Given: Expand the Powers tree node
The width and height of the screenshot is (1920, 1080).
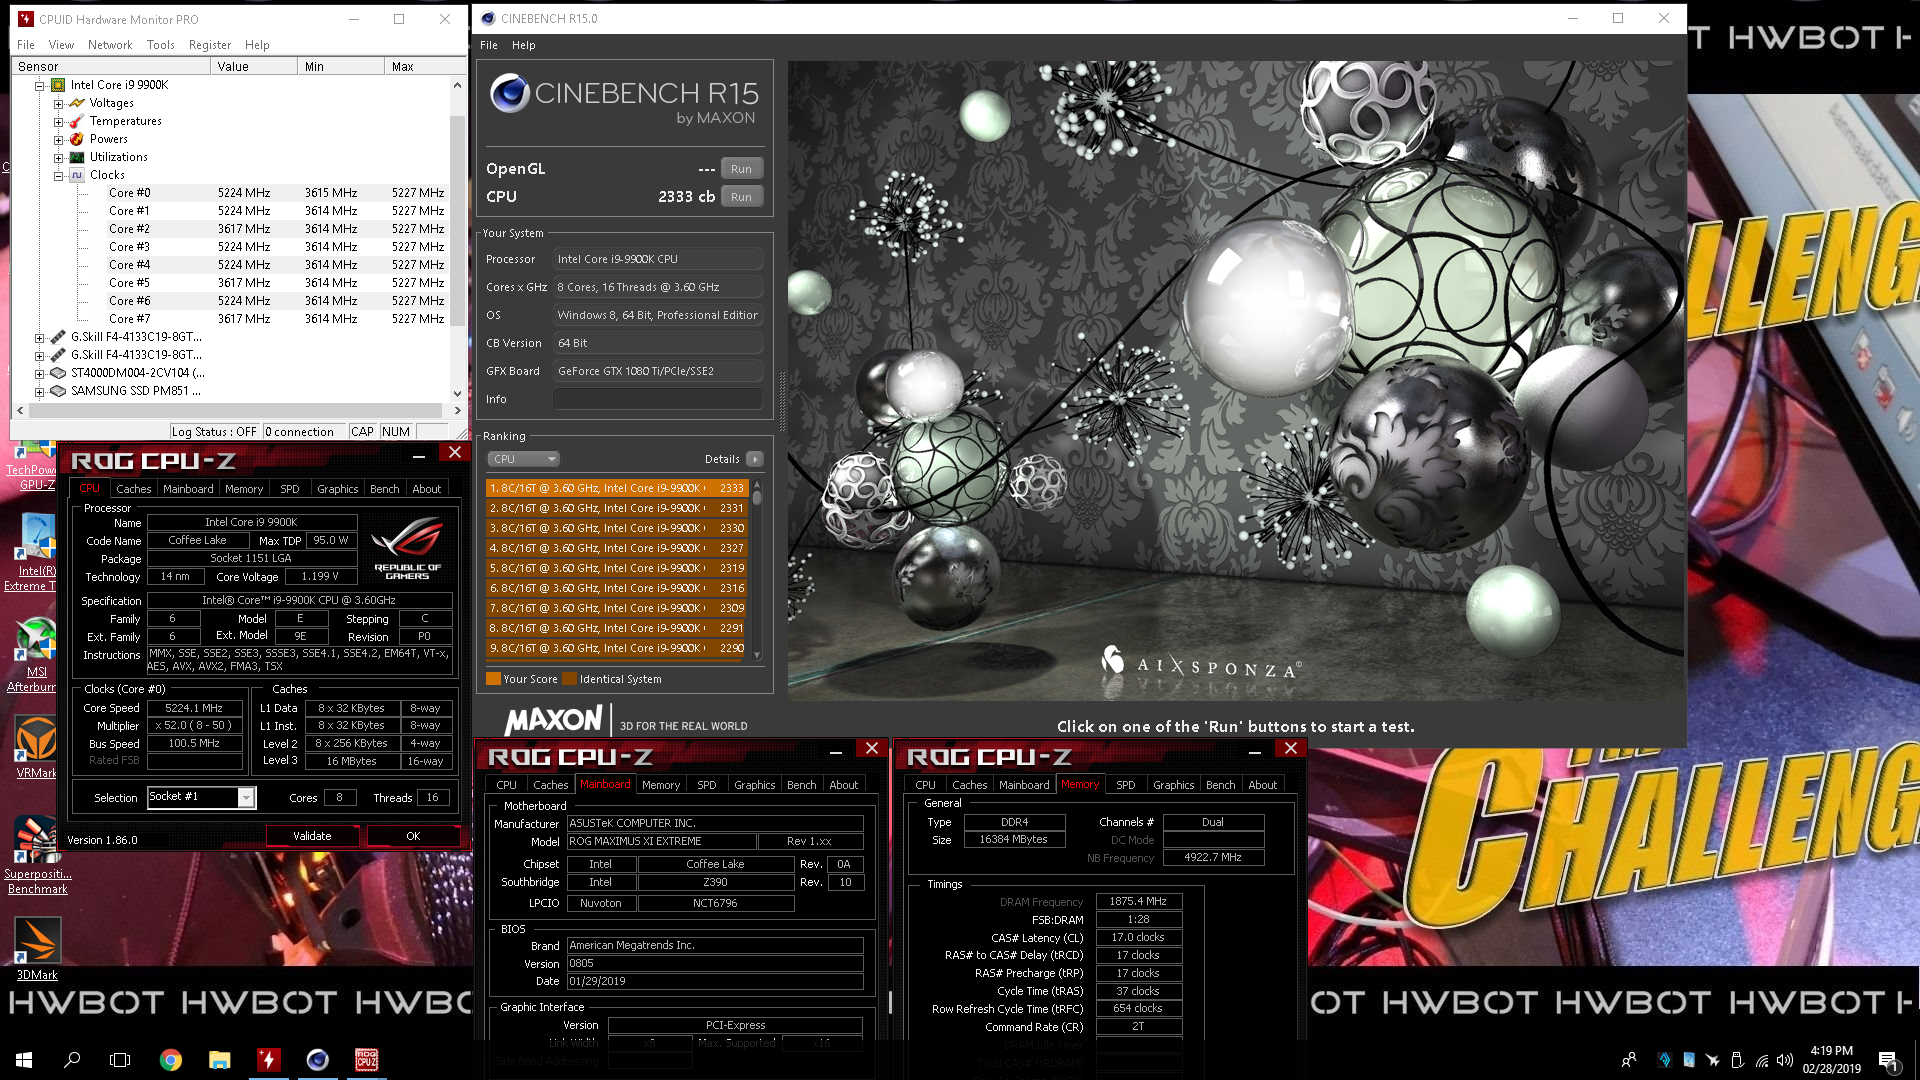Looking at the screenshot, I should (58, 139).
